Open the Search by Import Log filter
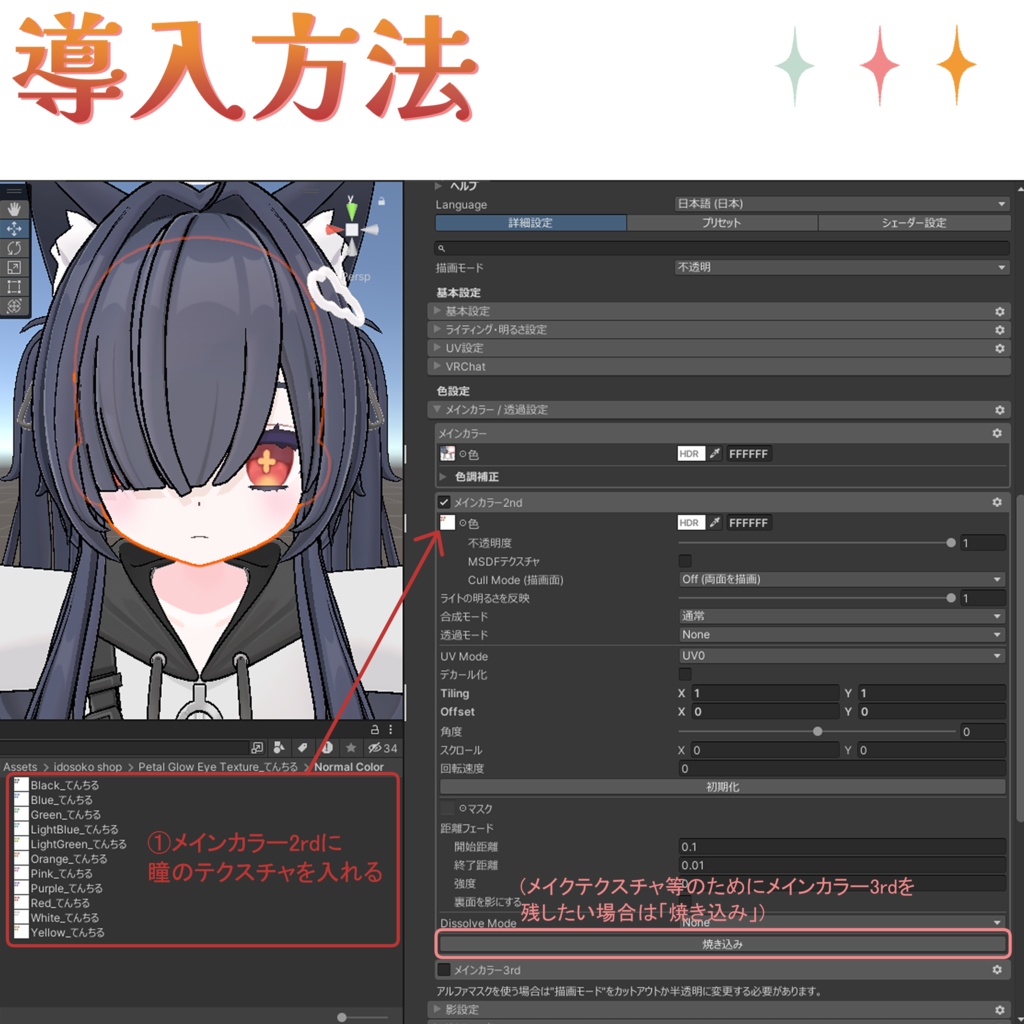The height and width of the screenshot is (1024, 1024). (327, 748)
